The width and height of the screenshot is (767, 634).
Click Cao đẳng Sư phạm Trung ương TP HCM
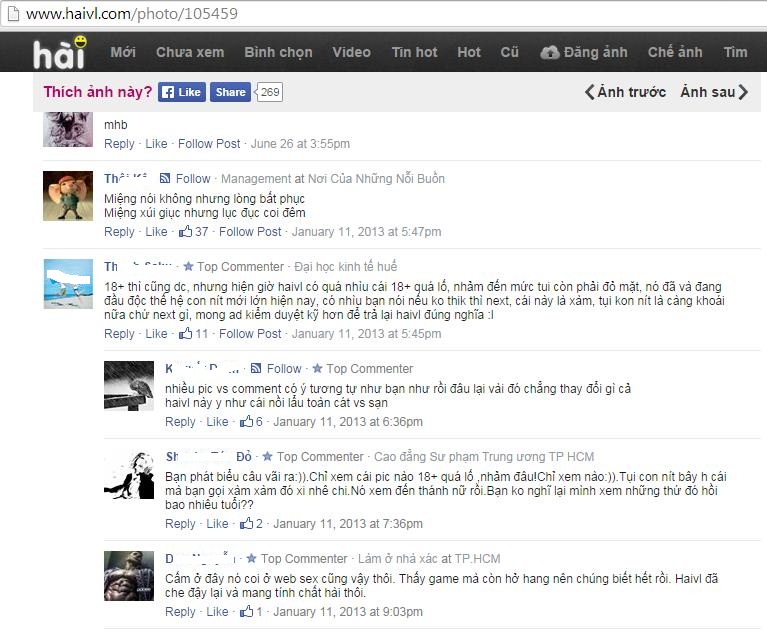tap(484, 456)
